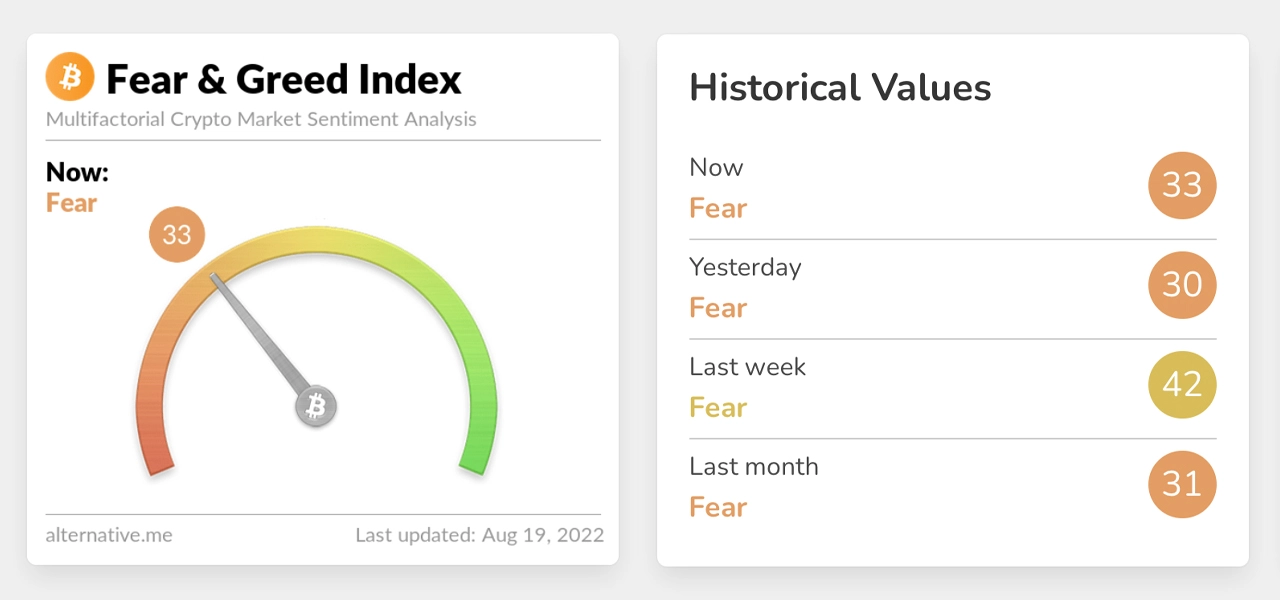
Task: Click the green extreme greed end of gauge
Action: 477,445
